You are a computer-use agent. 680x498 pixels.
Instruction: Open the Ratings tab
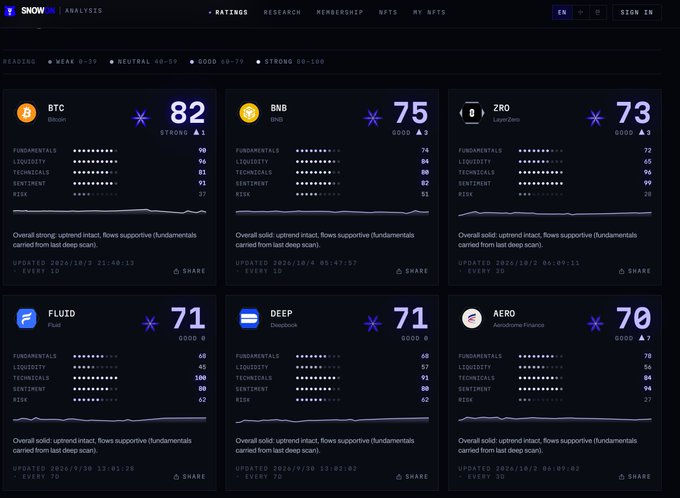tap(229, 13)
